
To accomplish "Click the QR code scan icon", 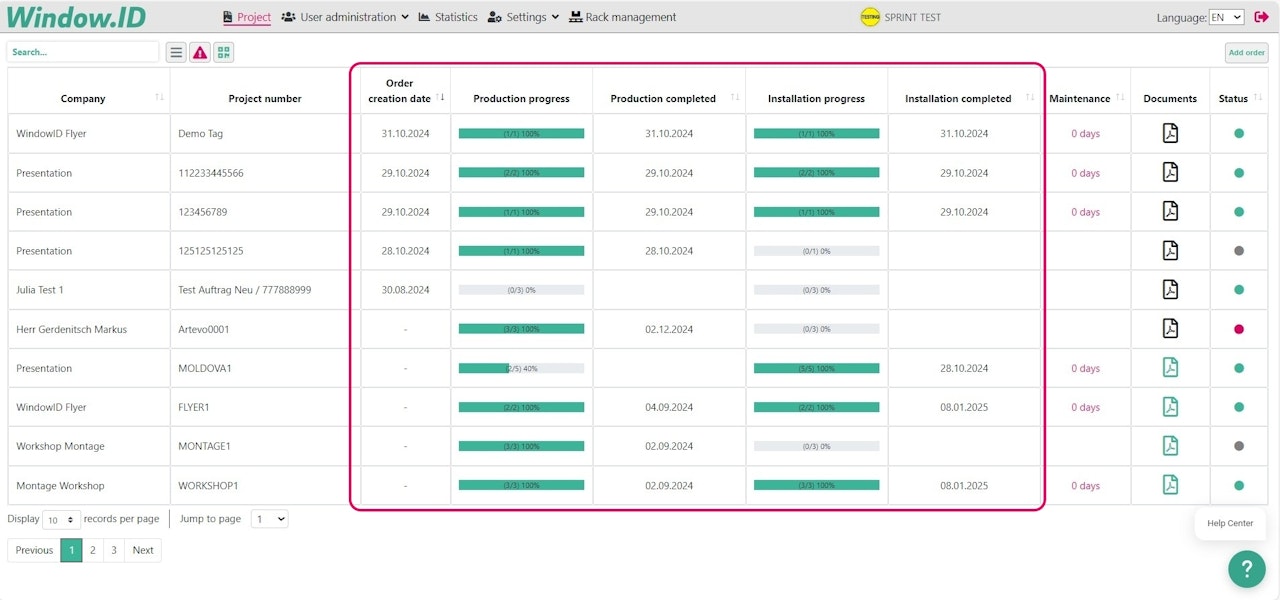I will [223, 52].
